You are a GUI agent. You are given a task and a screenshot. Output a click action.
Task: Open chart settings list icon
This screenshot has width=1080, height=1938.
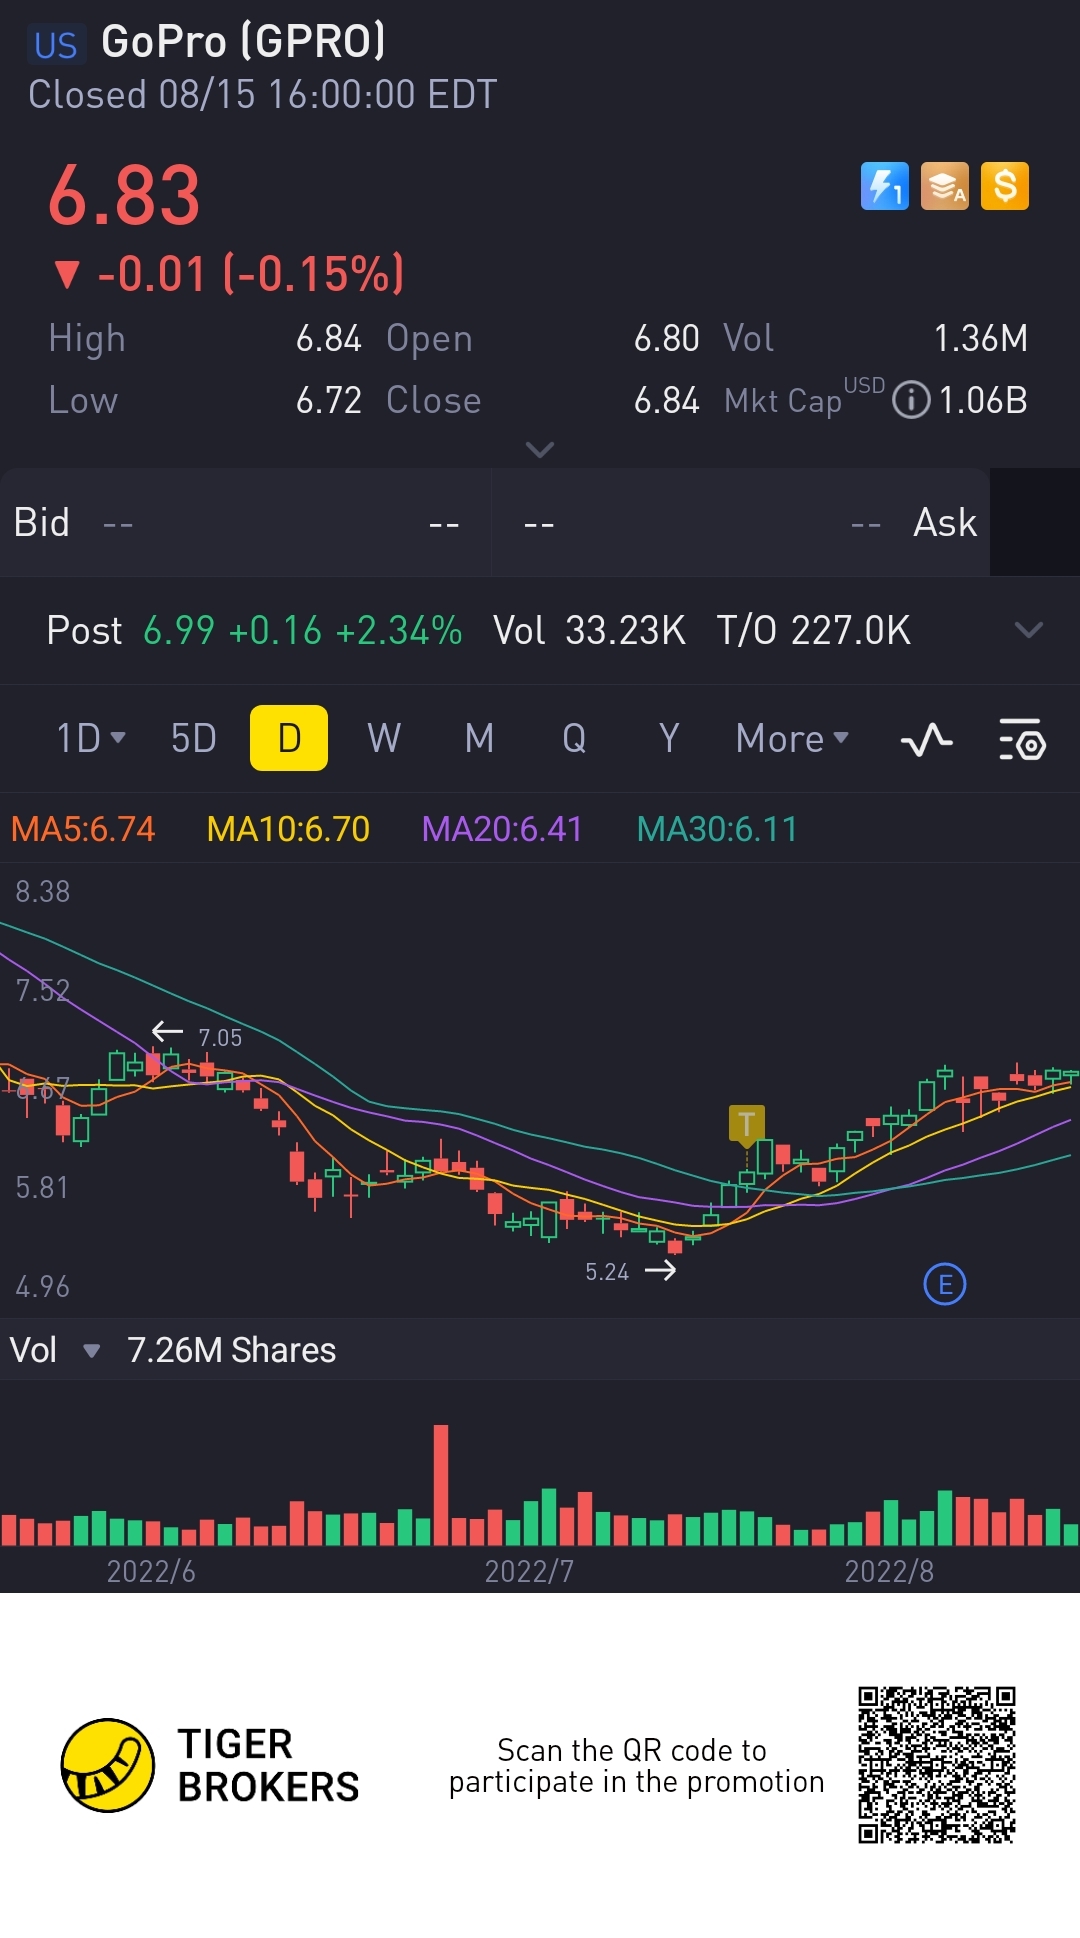[x=1022, y=740]
